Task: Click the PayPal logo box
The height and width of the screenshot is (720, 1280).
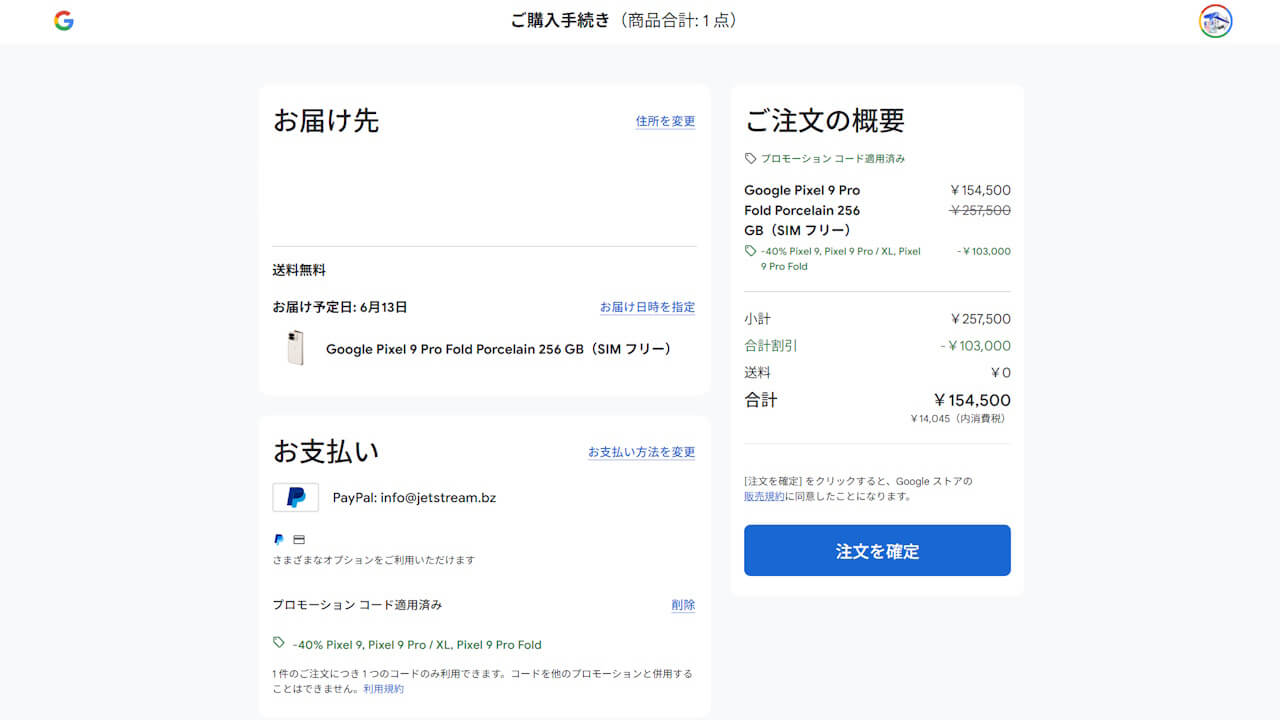Action: (296, 497)
